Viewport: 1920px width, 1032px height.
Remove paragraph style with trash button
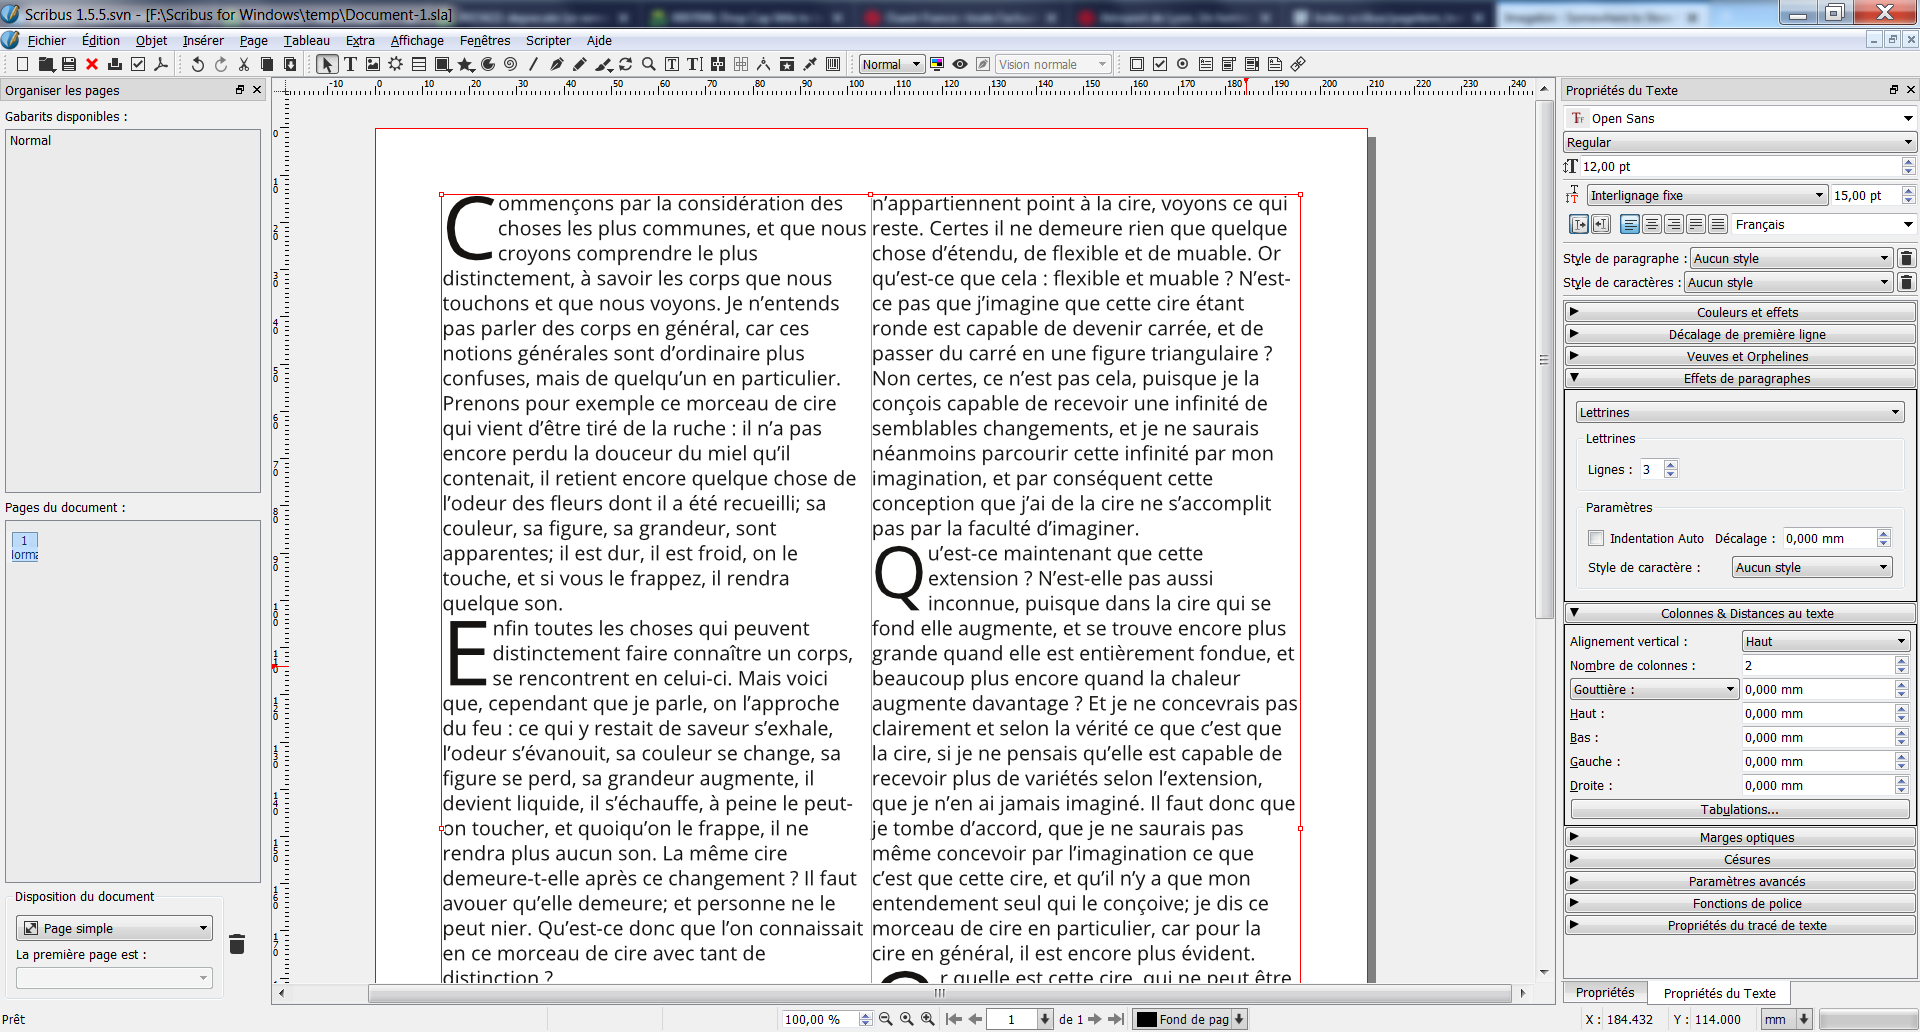(1906, 258)
